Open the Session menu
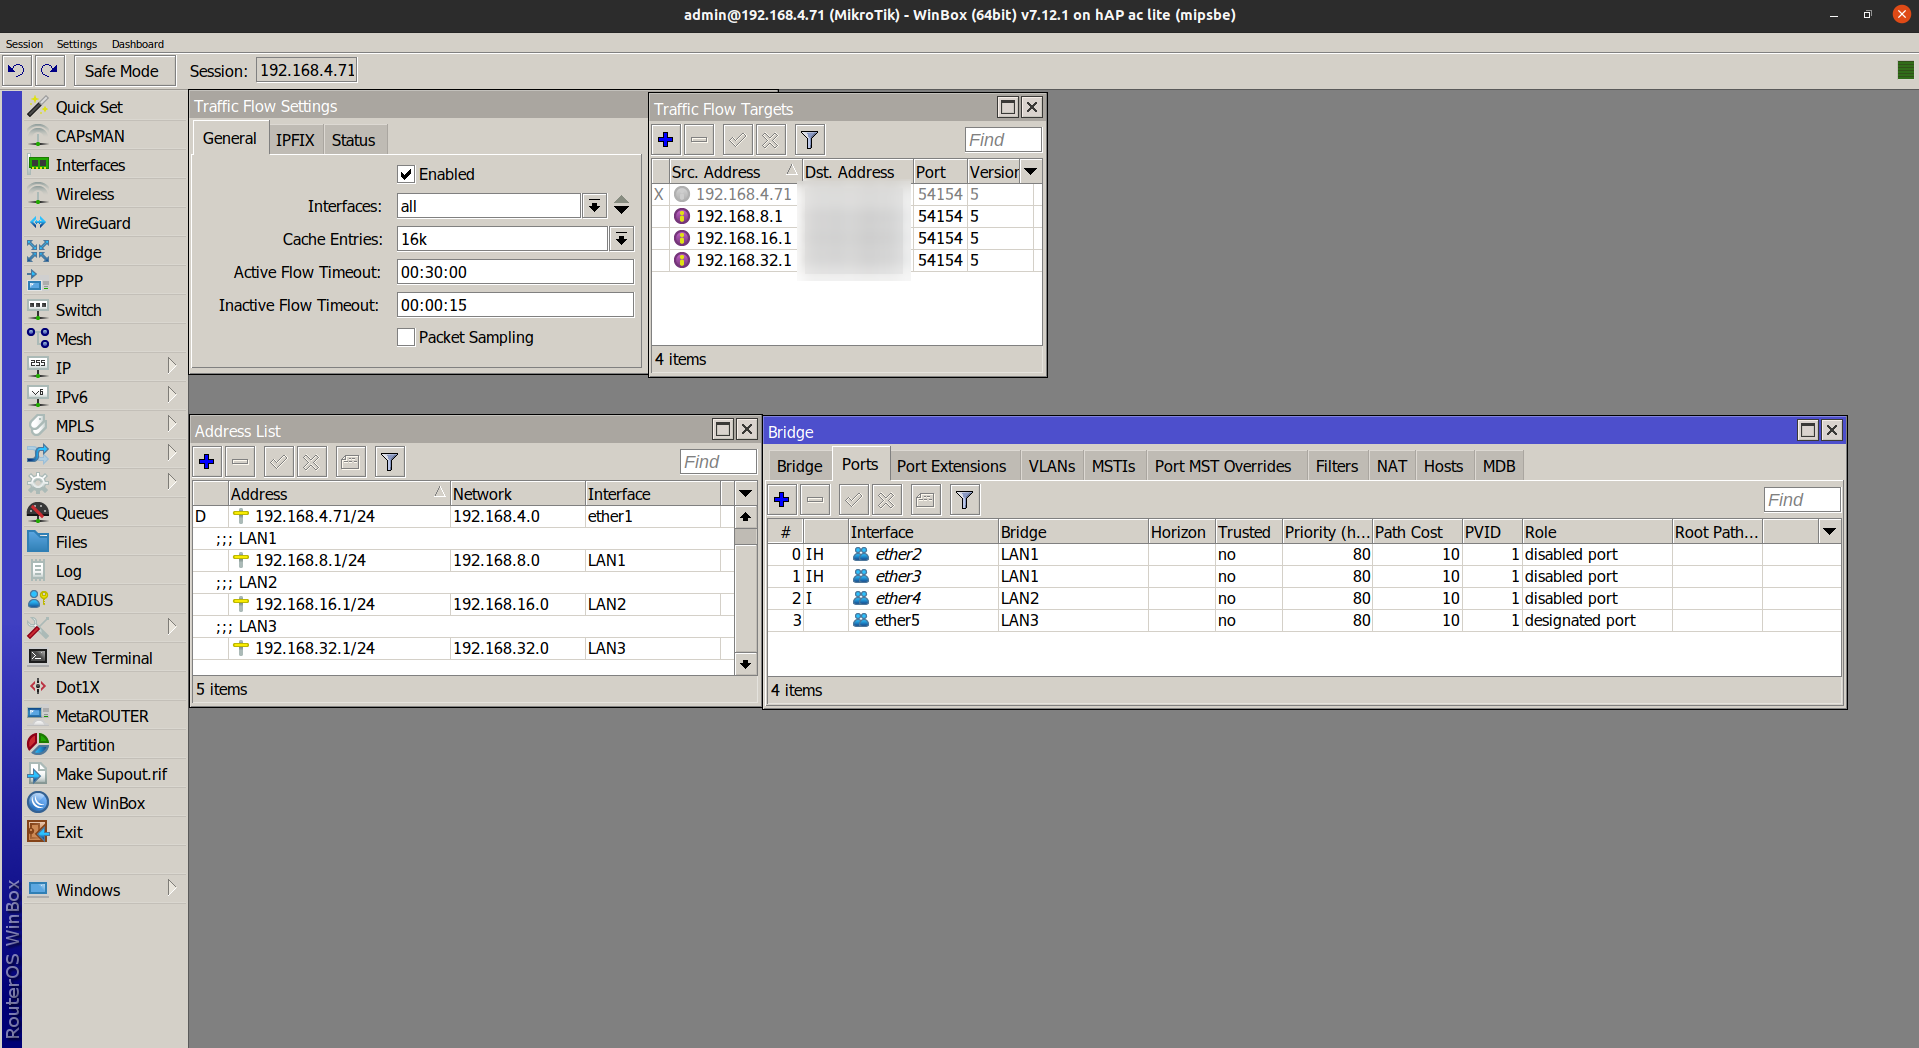The width and height of the screenshot is (1919, 1048). (x=24, y=44)
